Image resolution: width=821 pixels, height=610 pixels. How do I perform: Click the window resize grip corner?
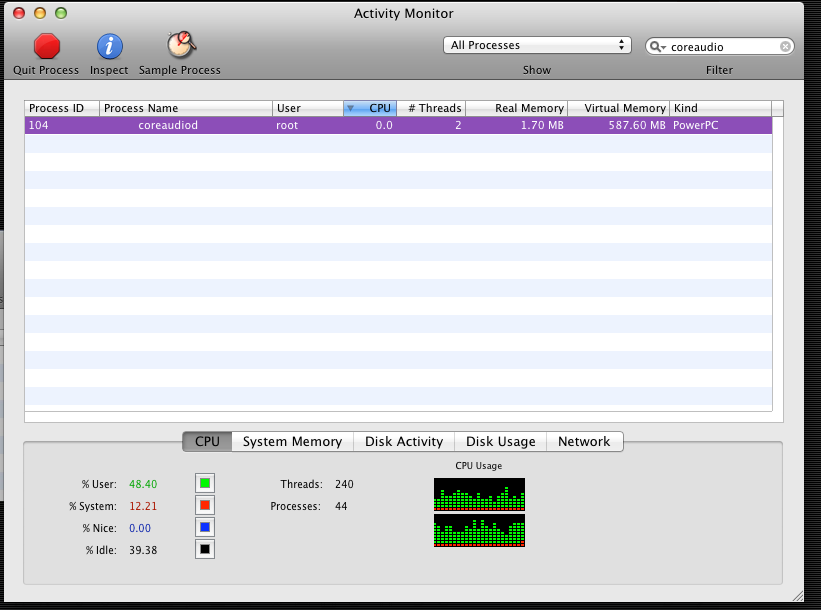tap(797, 596)
